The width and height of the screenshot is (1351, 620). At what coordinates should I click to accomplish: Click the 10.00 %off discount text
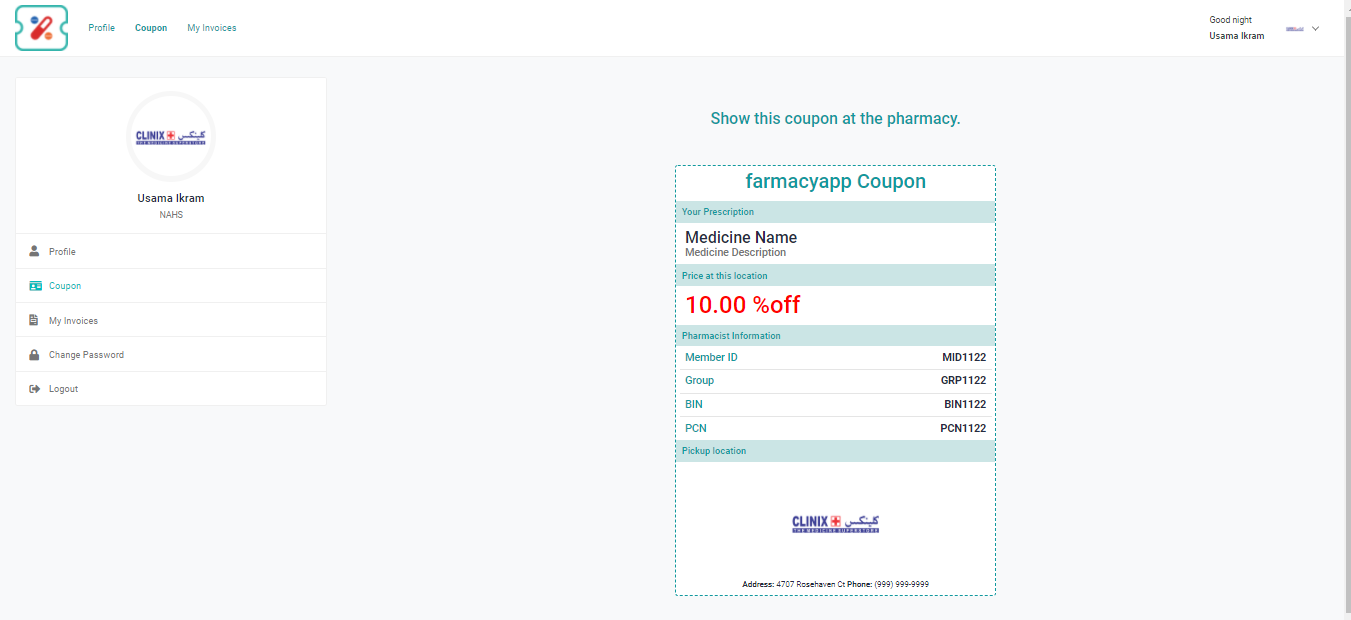pos(742,305)
